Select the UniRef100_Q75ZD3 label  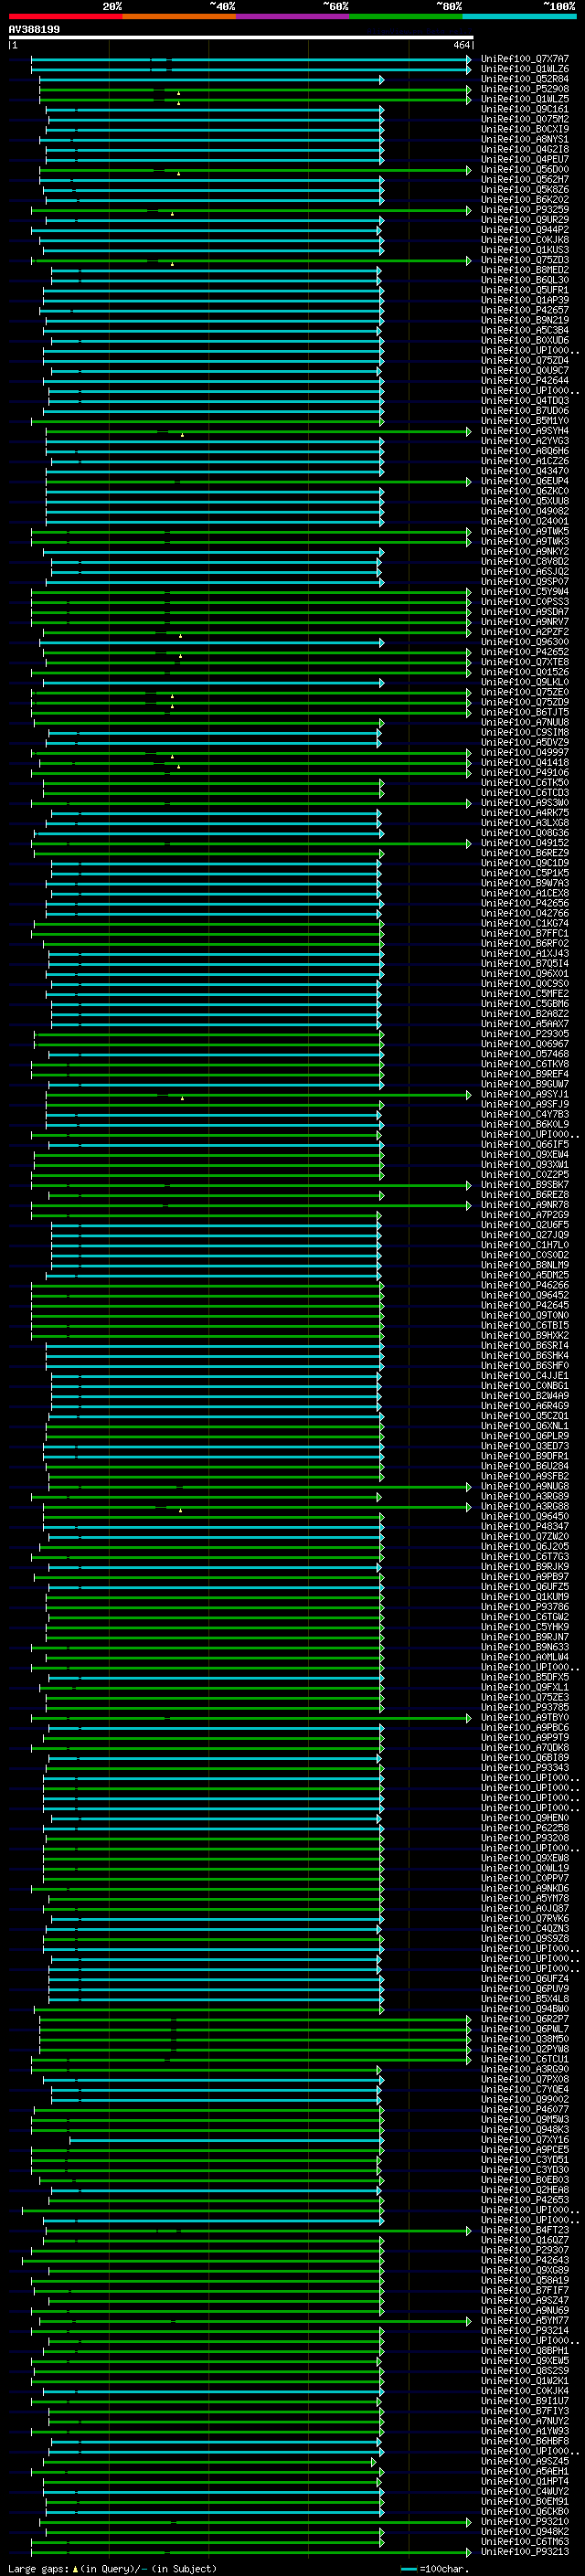tap(525, 260)
